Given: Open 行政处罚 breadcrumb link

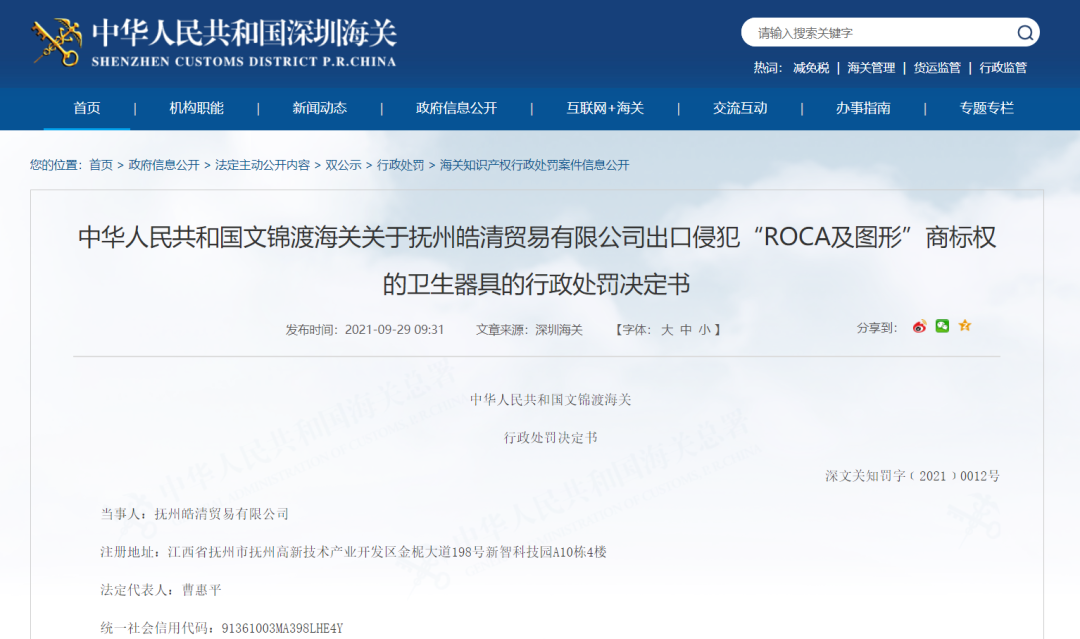Looking at the screenshot, I should coord(400,165).
